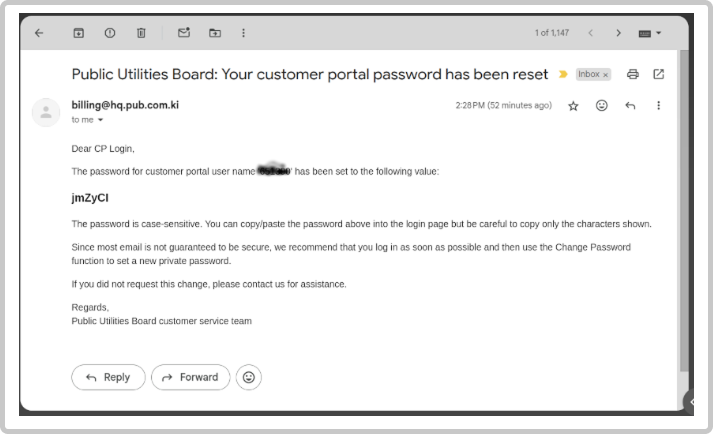713x434 pixels.
Task: Open the Move to folder icon
Action: click(215, 33)
